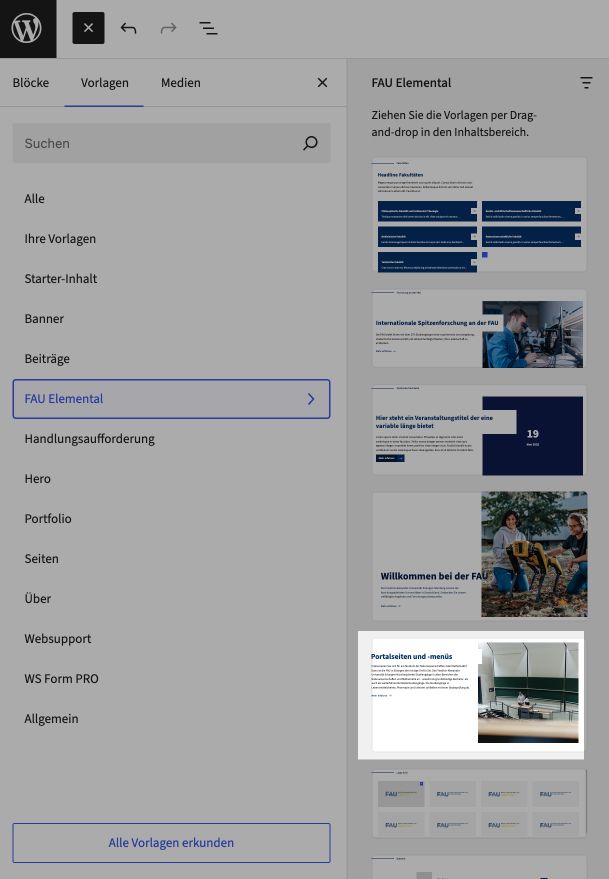
Task: Click the Alle Vorlagen erkunden button
Action: [171, 843]
